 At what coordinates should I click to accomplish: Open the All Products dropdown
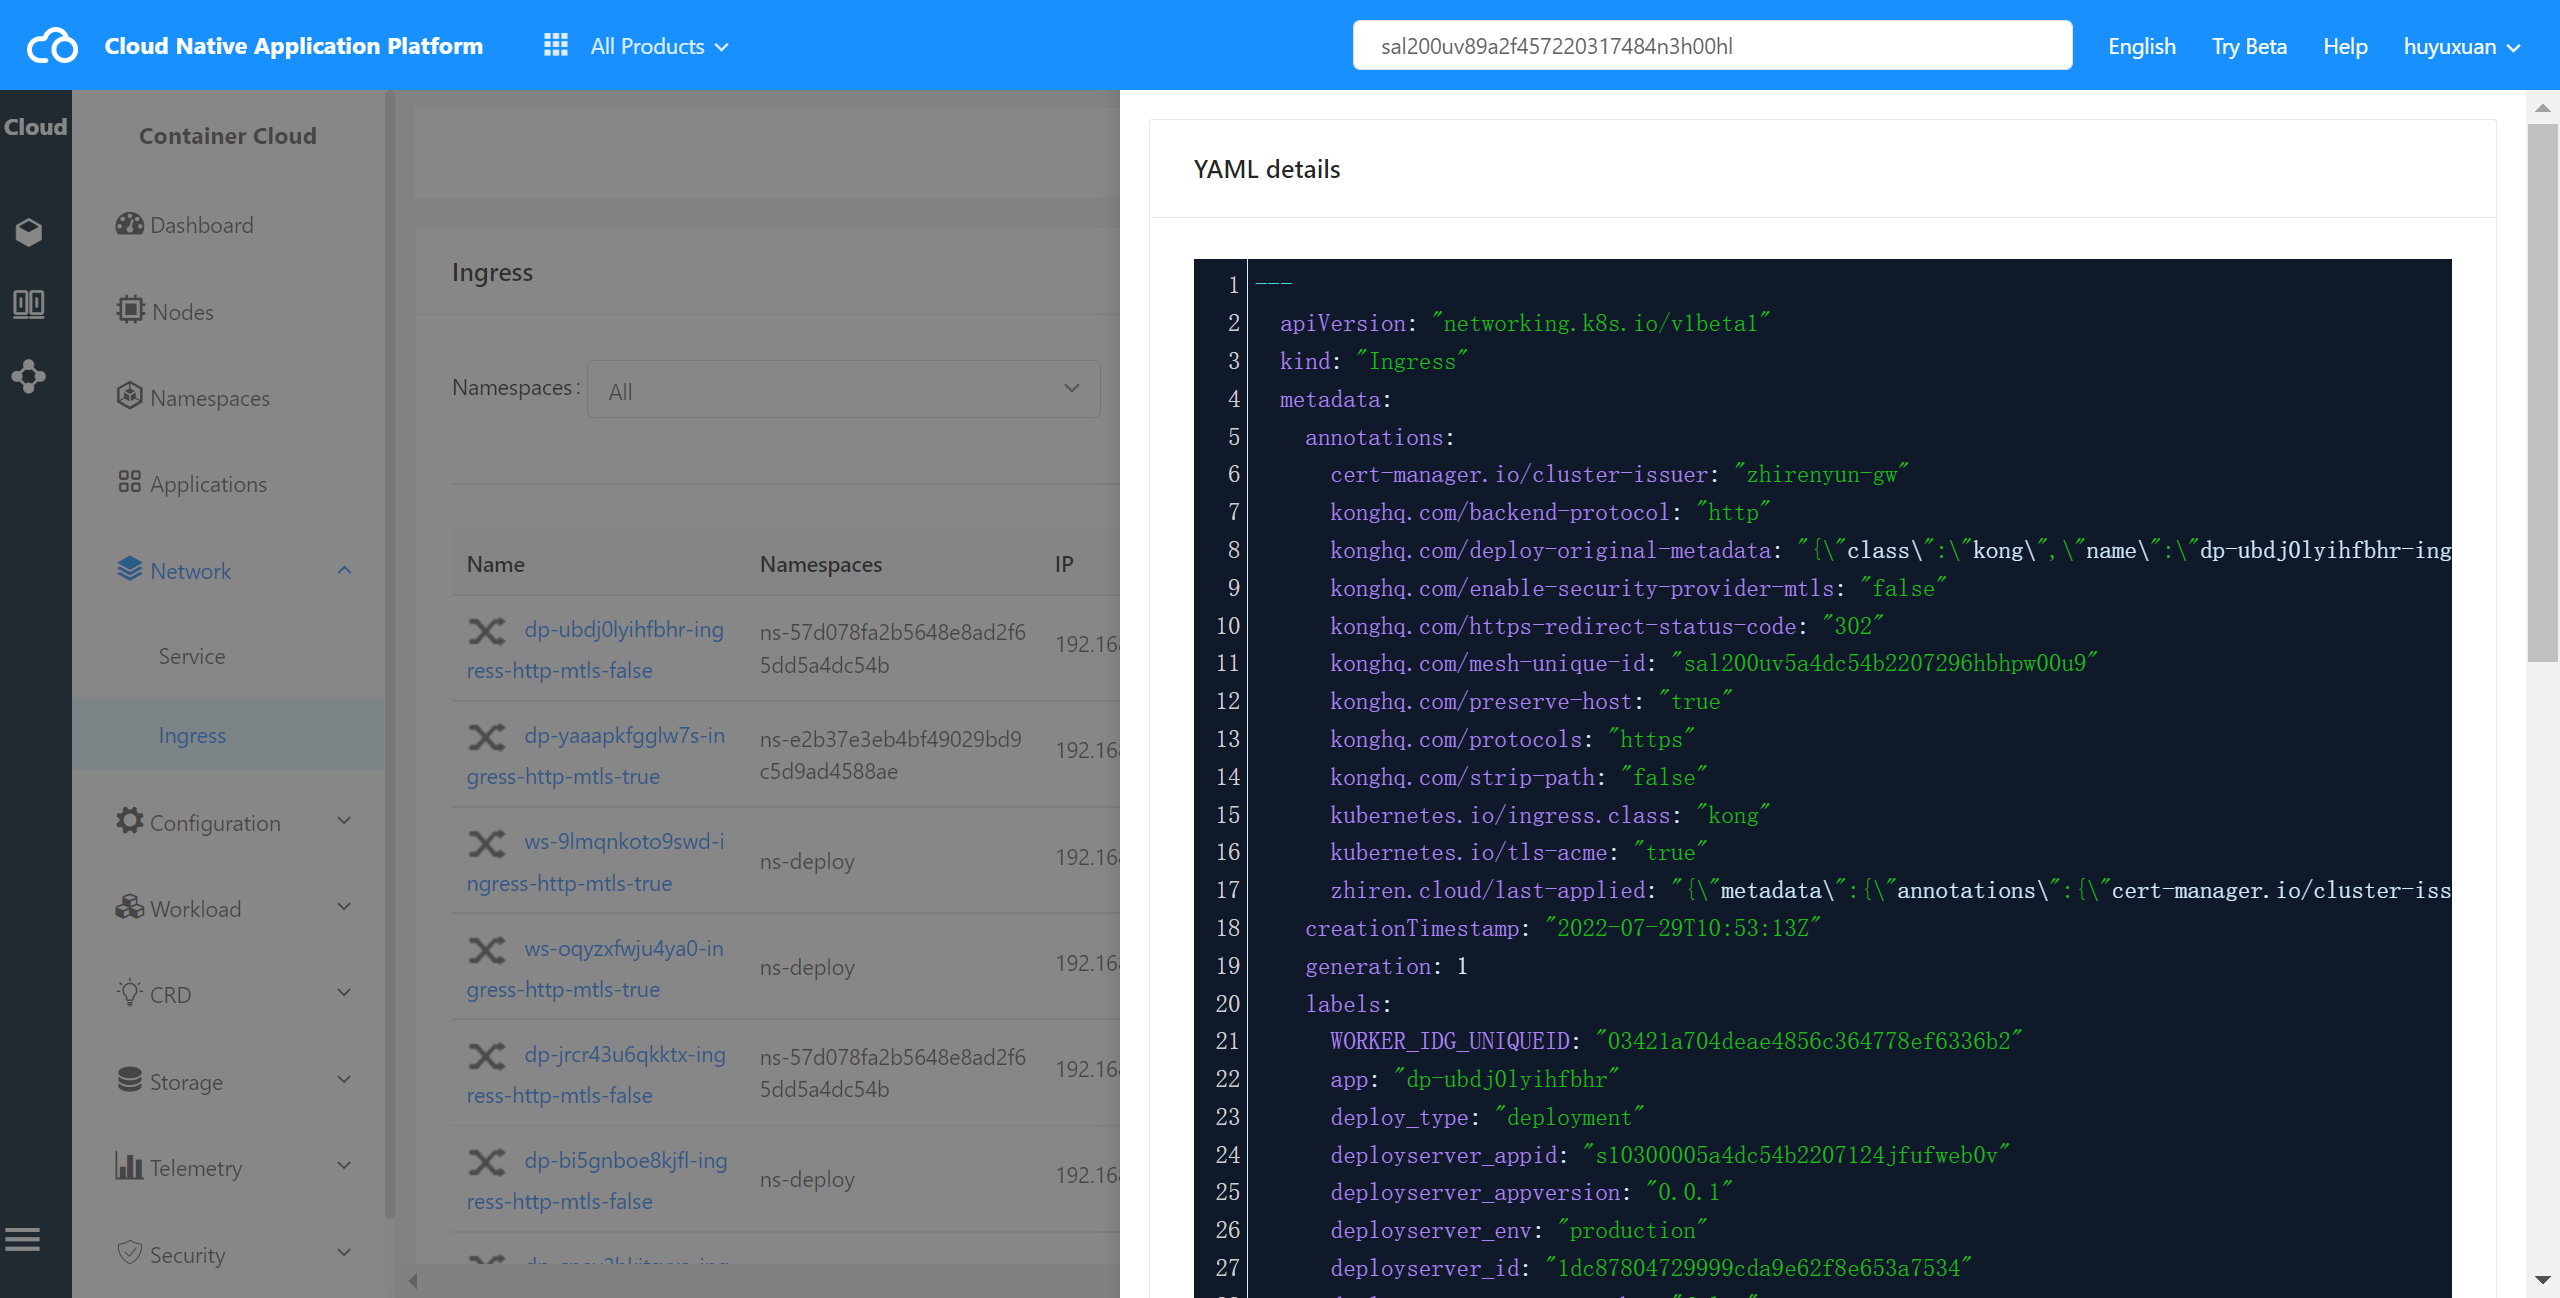coord(659,46)
